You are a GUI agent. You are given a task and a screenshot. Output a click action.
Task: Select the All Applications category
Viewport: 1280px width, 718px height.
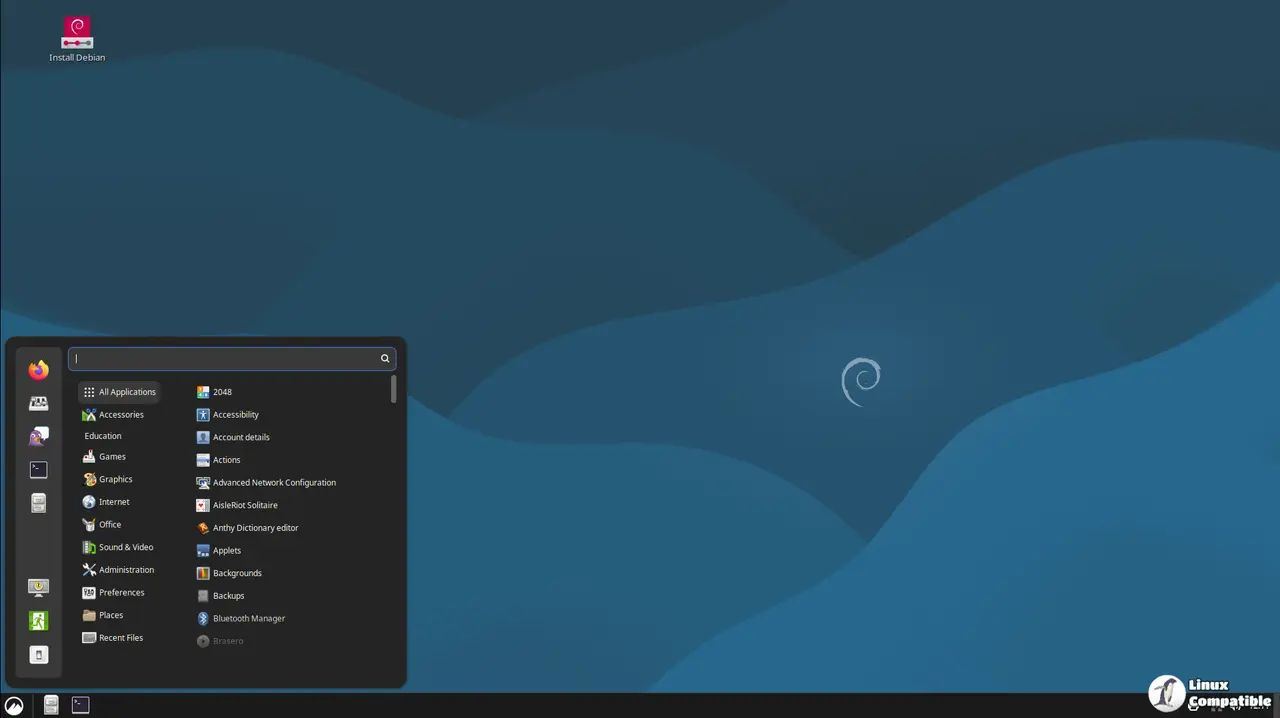pos(119,392)
